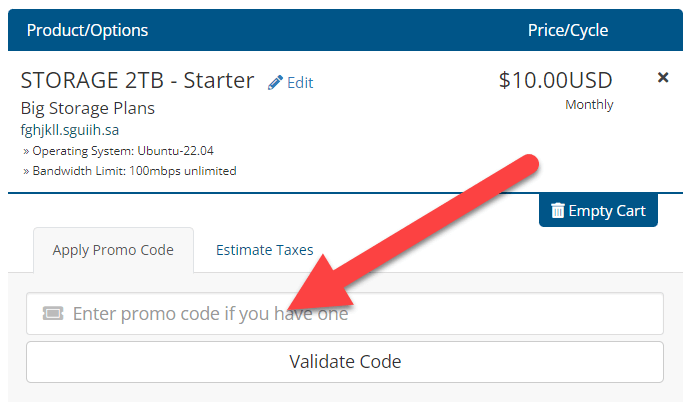Click the Bandwidth Limit 100mbps line
Screen dimensions: 684x406
pyautogui.click(x=129, y=171)
